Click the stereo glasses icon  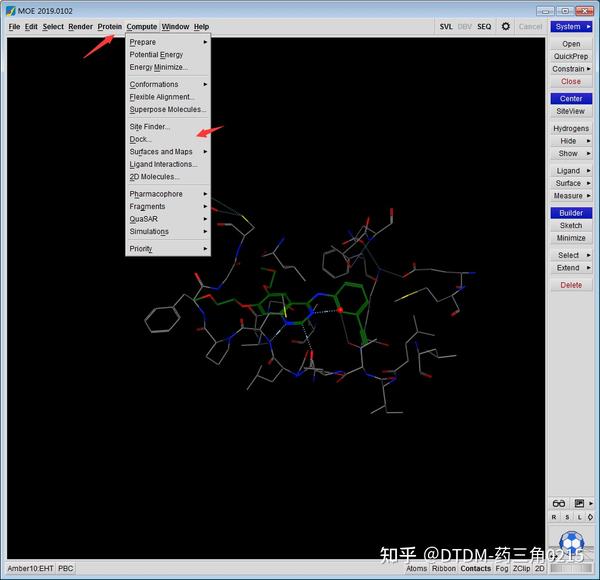[559, 502]
